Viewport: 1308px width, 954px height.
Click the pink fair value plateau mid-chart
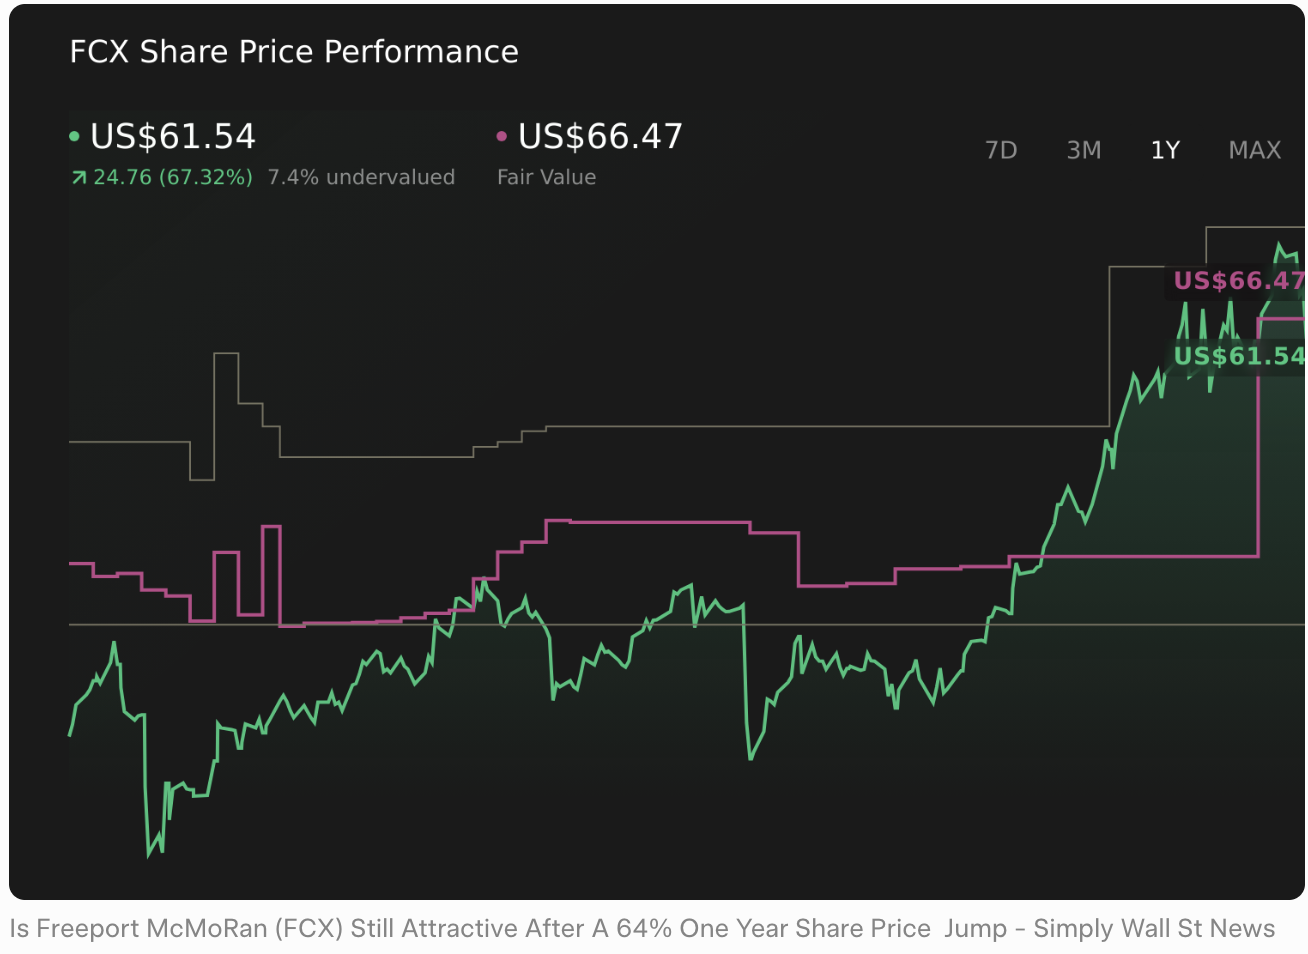pos(648,522)
